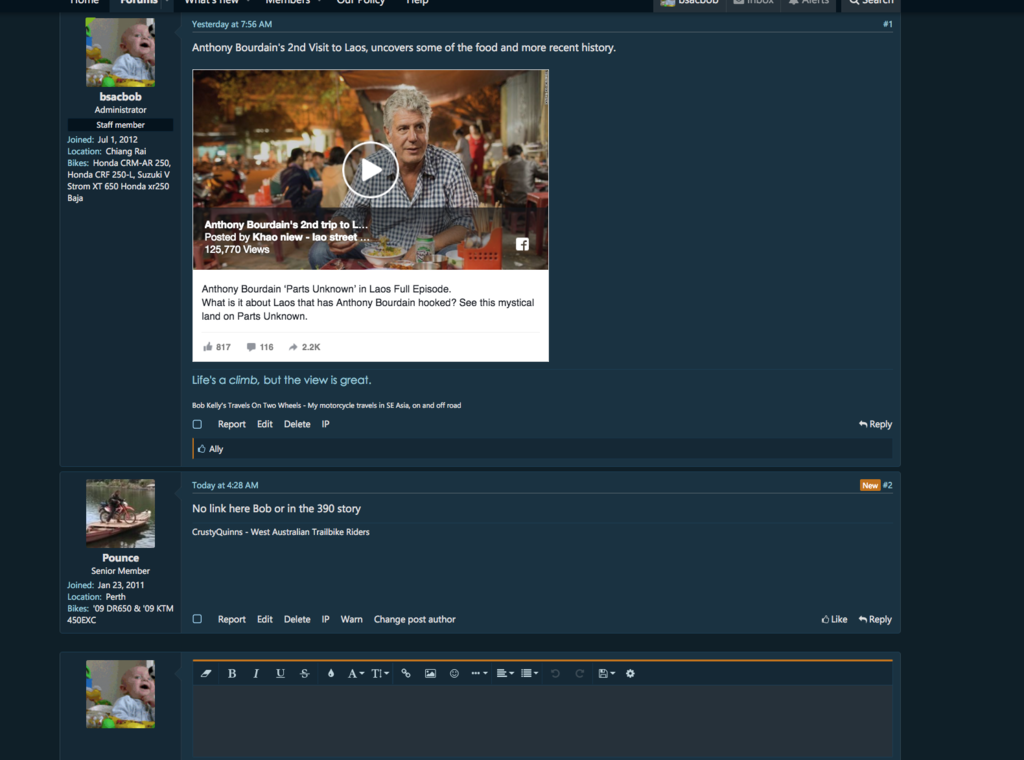Click the 'Today at 4:28 AM' timestamp
The height and width of the screenshot is (760, 1024).
[225, 485]
